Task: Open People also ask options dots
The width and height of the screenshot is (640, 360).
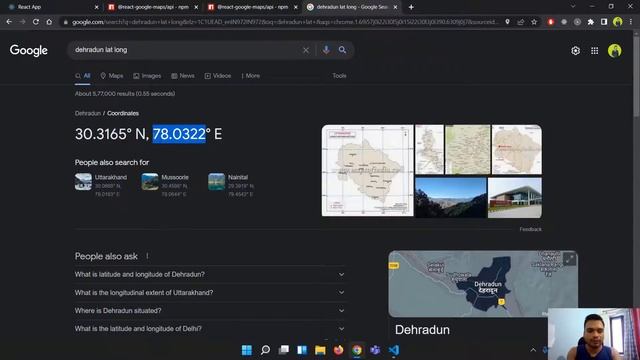Action: coord(147,256)
